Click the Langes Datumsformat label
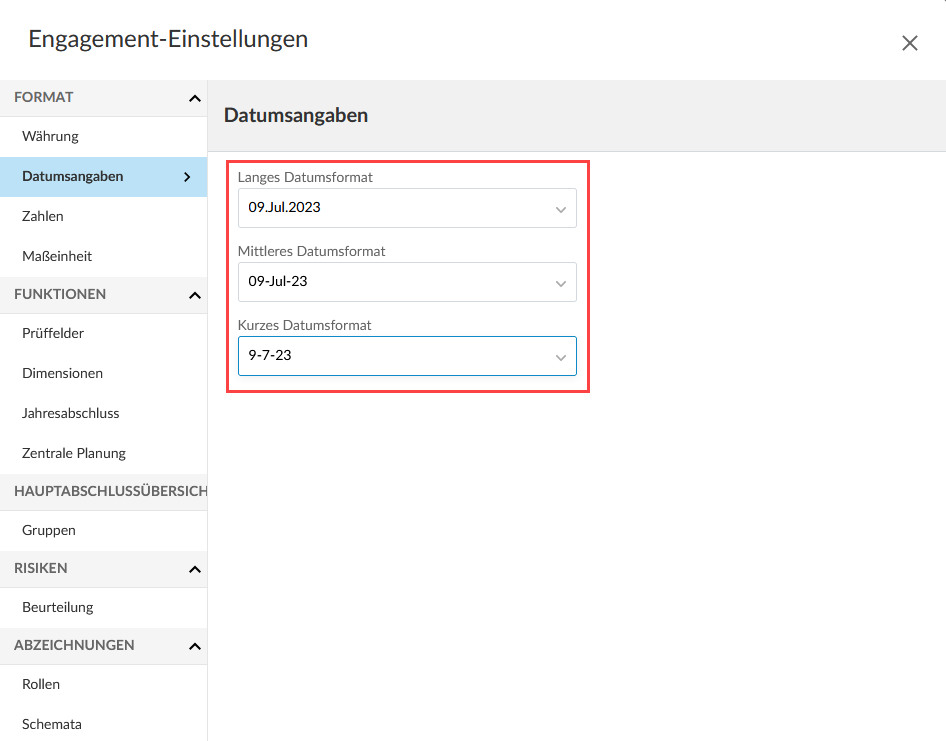The height and width of the screenshot is (741, 946). (x=305, y=177)
